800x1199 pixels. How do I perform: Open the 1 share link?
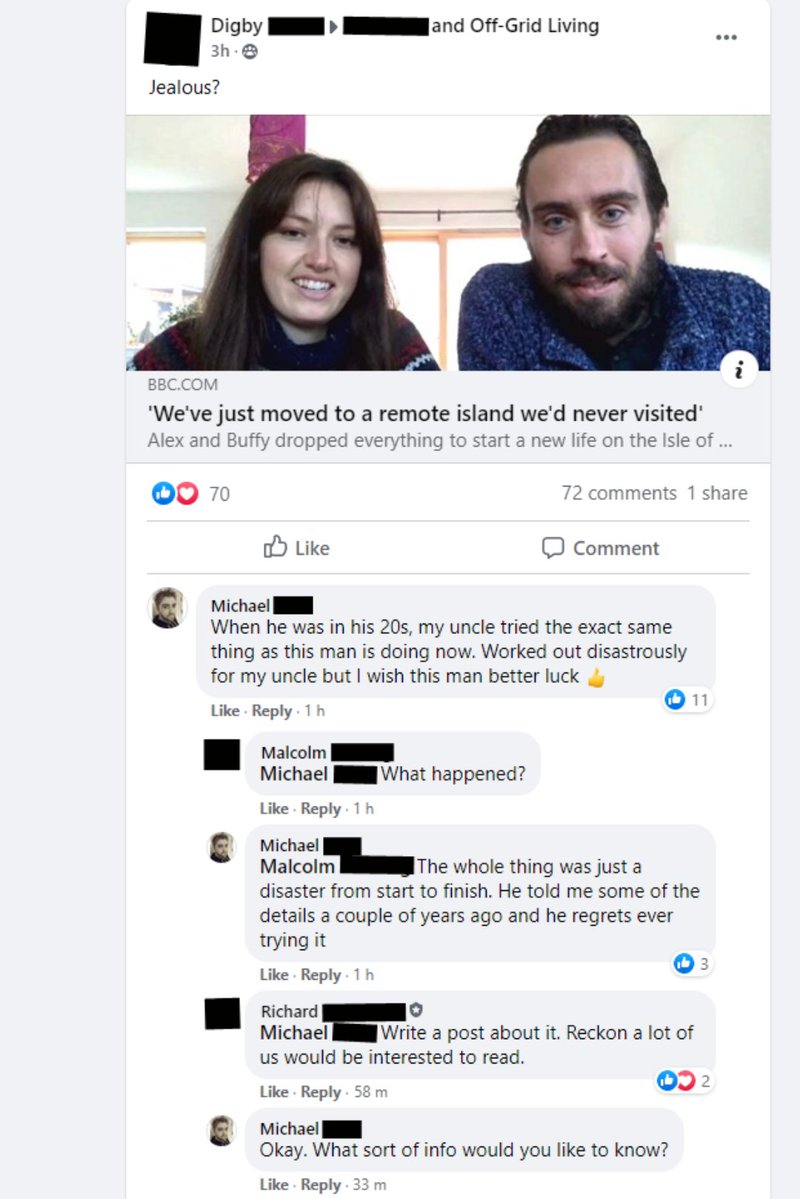pos(717,493)
